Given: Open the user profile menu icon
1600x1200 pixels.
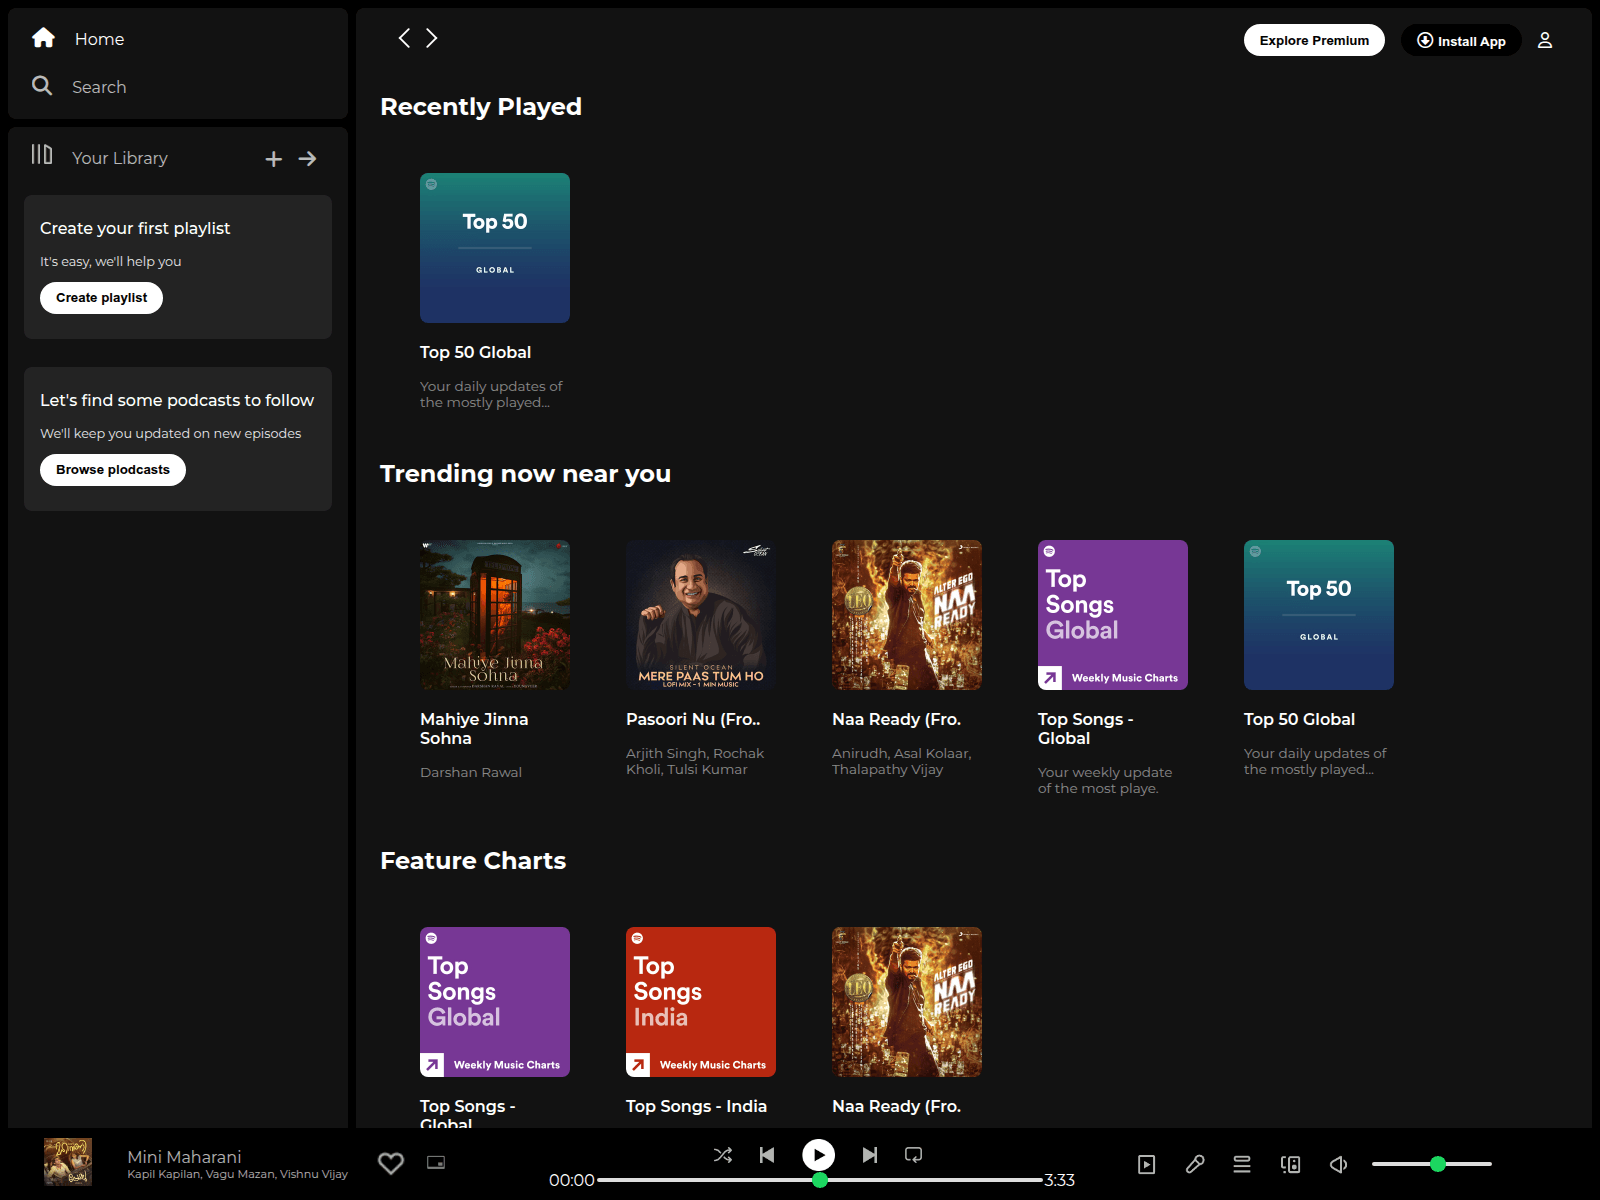Looking at the screenshot, I should [x=1545, y=40].
